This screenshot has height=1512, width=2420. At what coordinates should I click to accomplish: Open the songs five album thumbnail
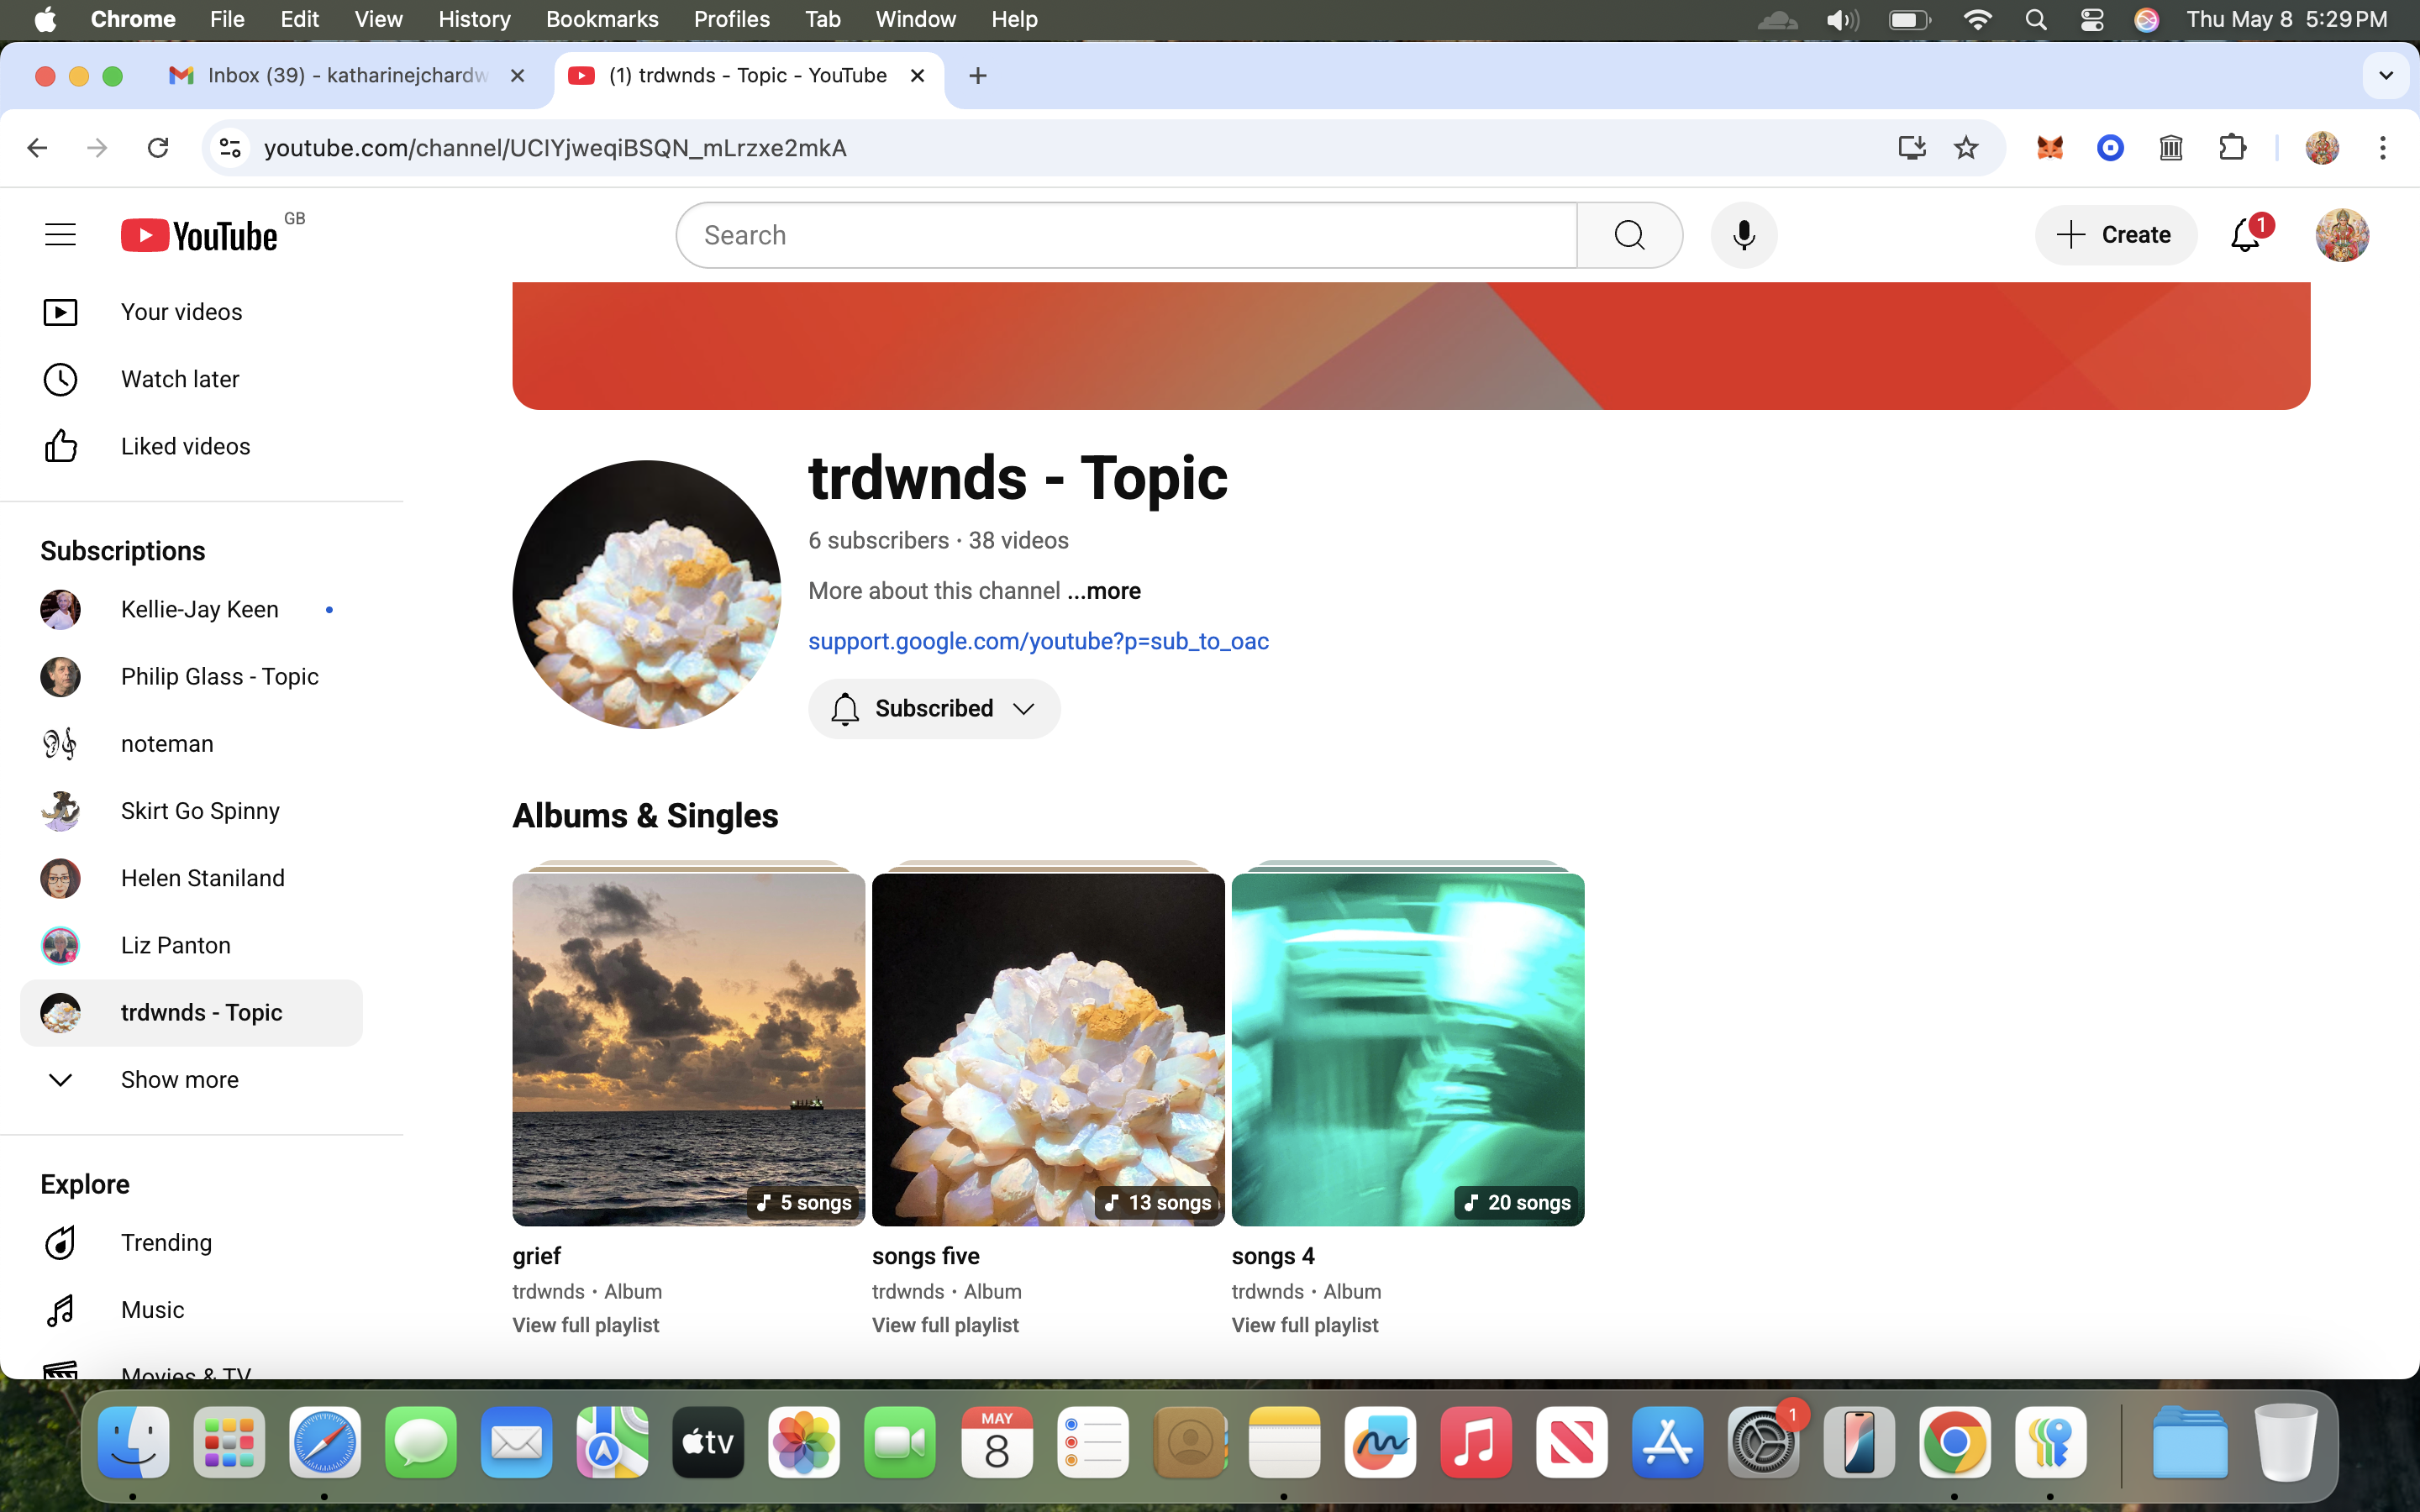(1048, 1049)
